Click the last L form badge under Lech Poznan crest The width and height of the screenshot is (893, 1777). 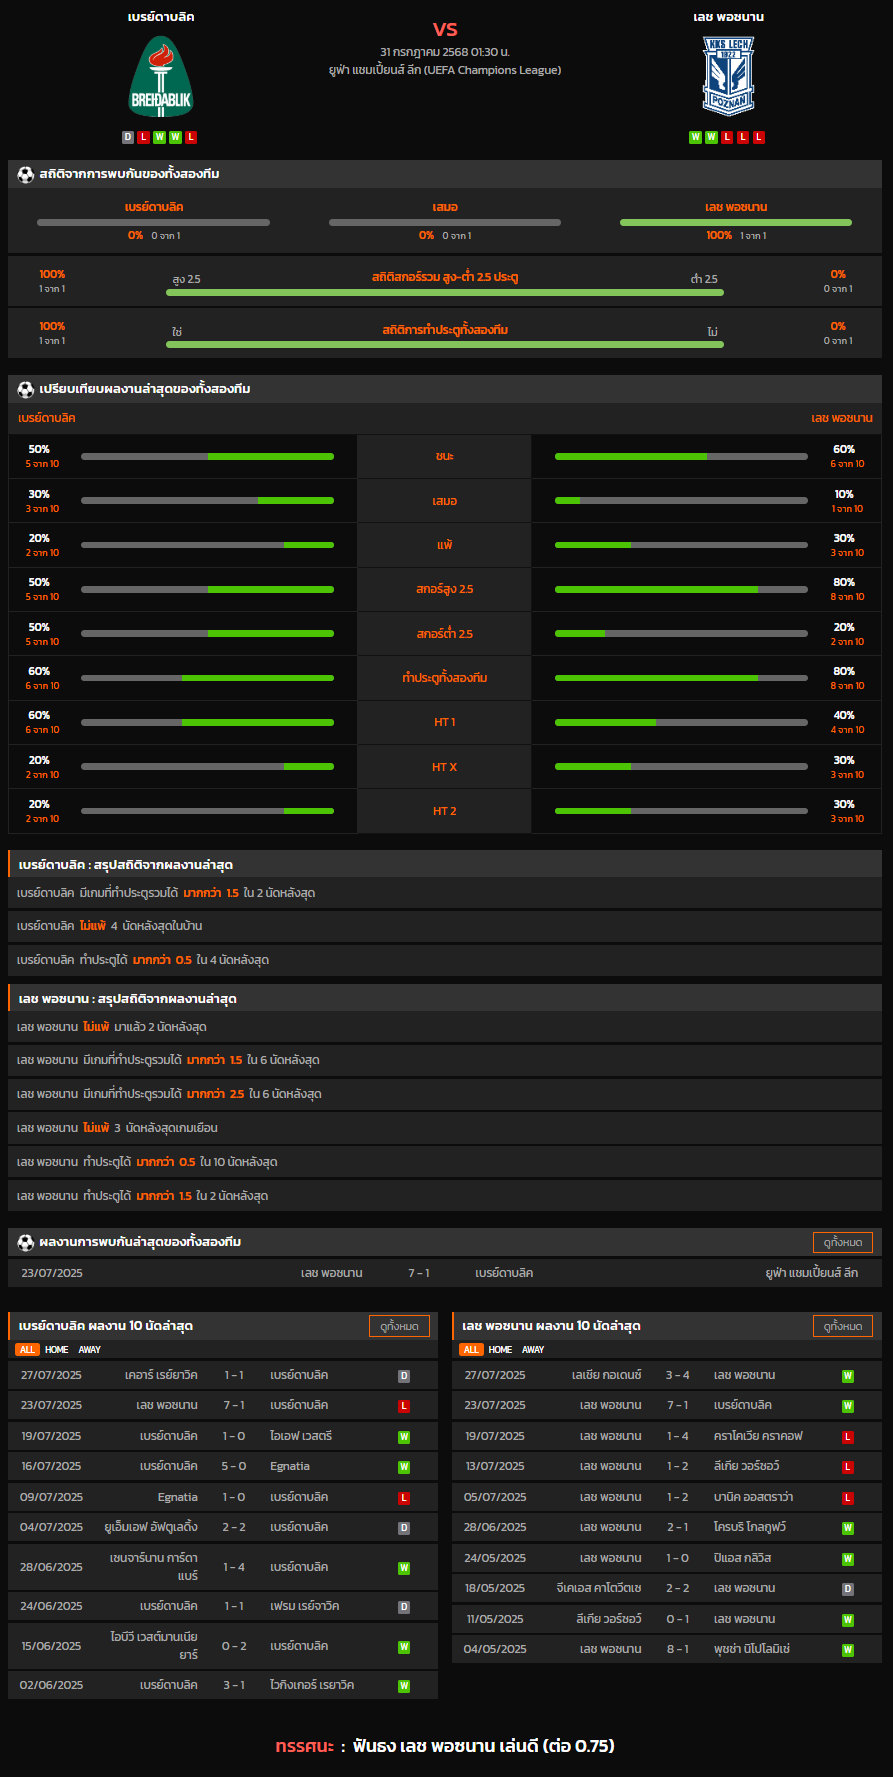pyautogui.click(x=759, y=137)
